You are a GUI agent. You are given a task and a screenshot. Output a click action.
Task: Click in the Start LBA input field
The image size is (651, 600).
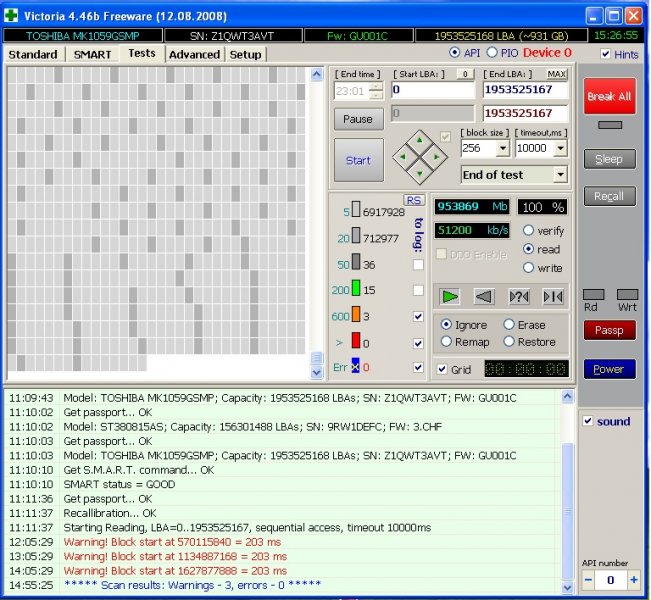(432, 90)
